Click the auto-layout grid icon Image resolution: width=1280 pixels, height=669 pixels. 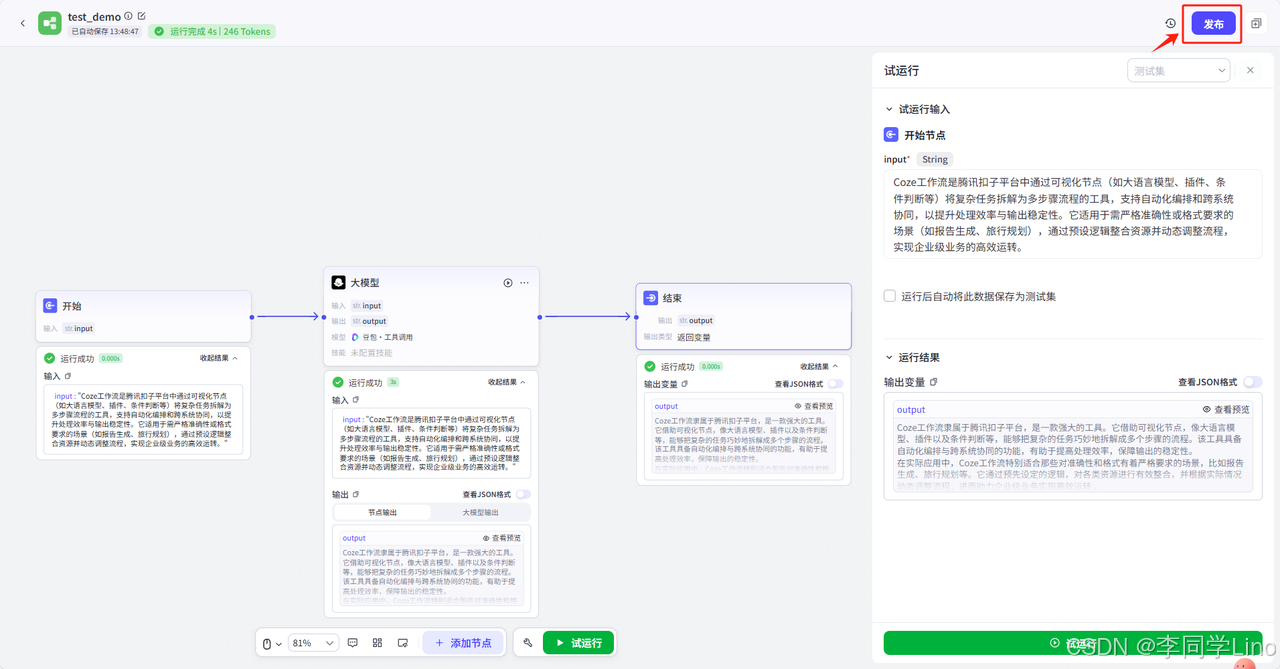click(378, 643)
